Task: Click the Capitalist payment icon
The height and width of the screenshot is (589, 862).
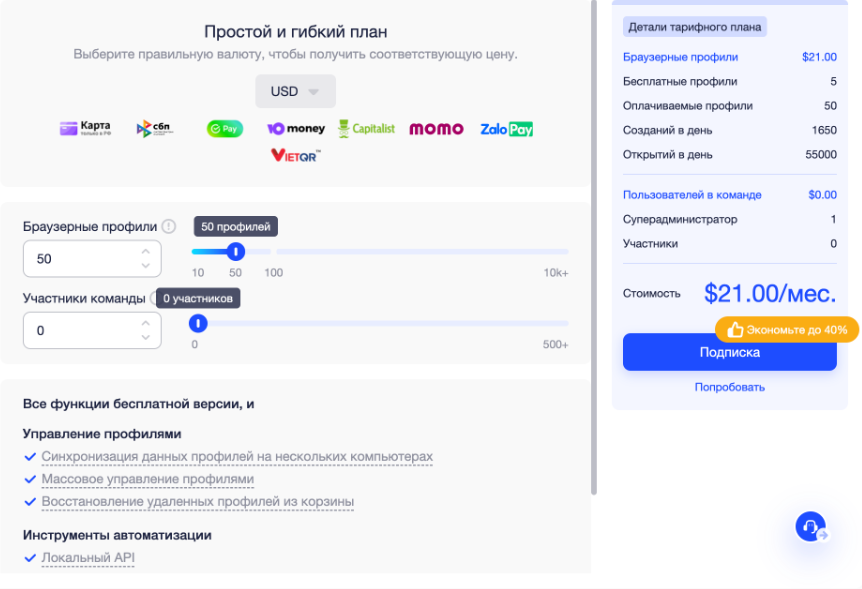Action: point(366,128)
